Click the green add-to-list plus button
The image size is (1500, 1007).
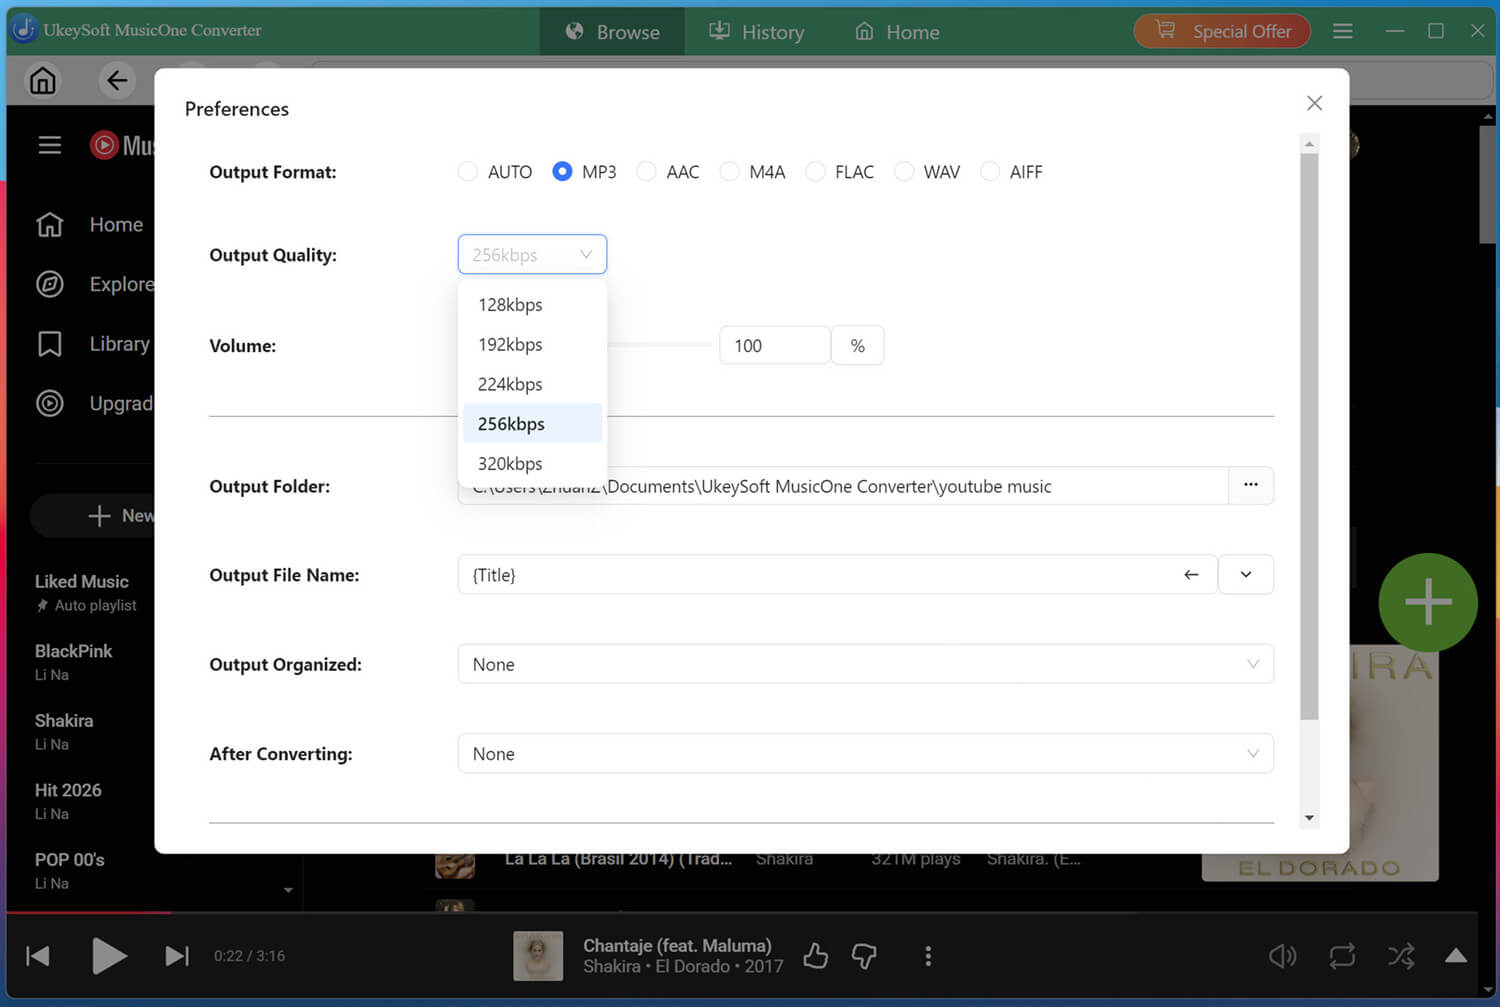click(x=1428, y=603)
